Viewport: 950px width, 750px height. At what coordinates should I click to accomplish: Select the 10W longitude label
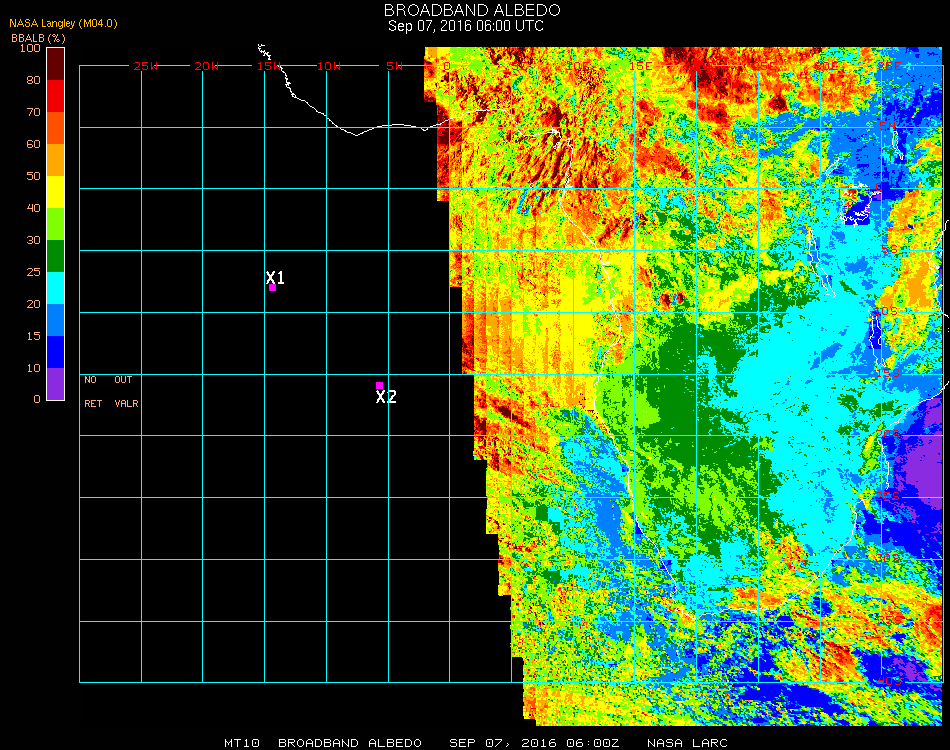(x=329, y=66)
